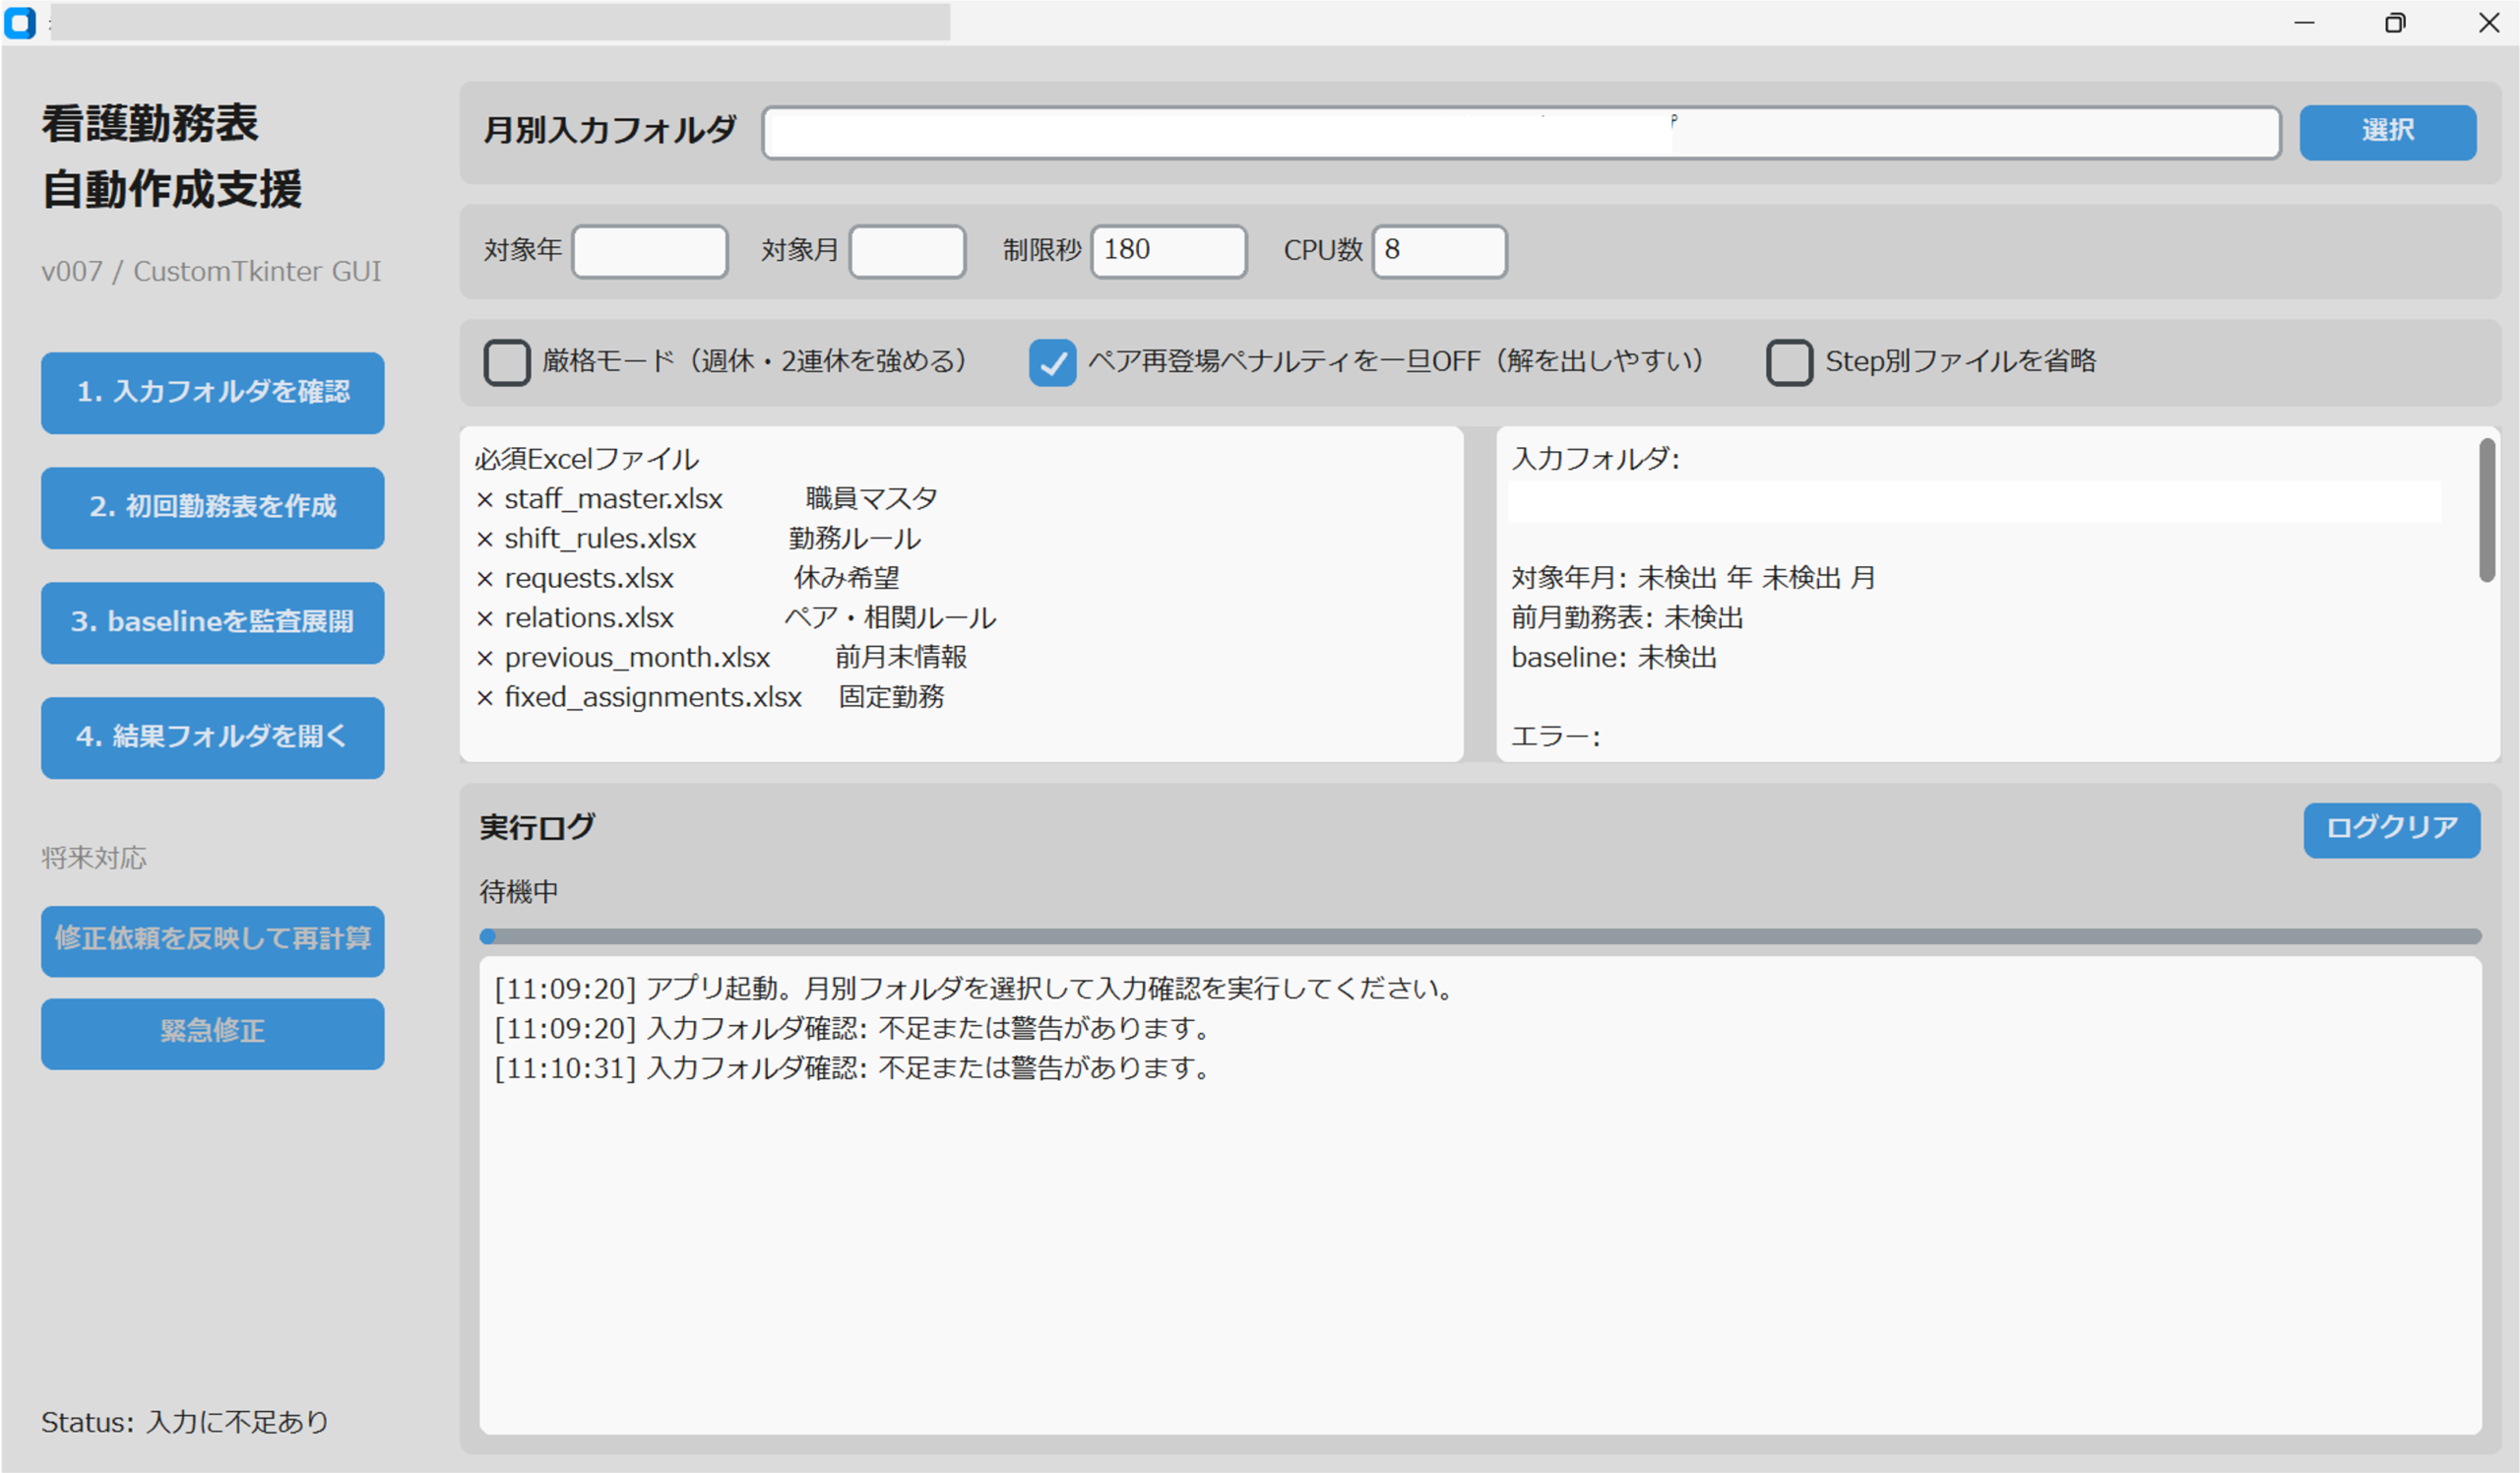Click 'baseline: 未検出' line
The image size is (2520, 1473).
tap(1614, 657)
